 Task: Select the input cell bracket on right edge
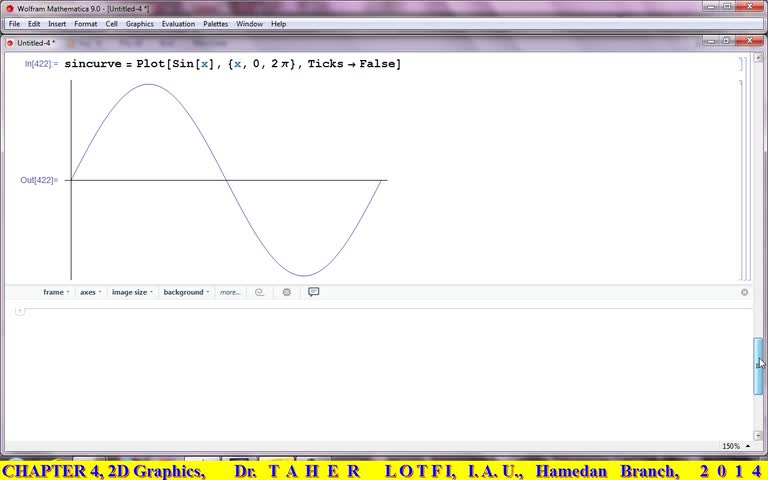point(742,64)
